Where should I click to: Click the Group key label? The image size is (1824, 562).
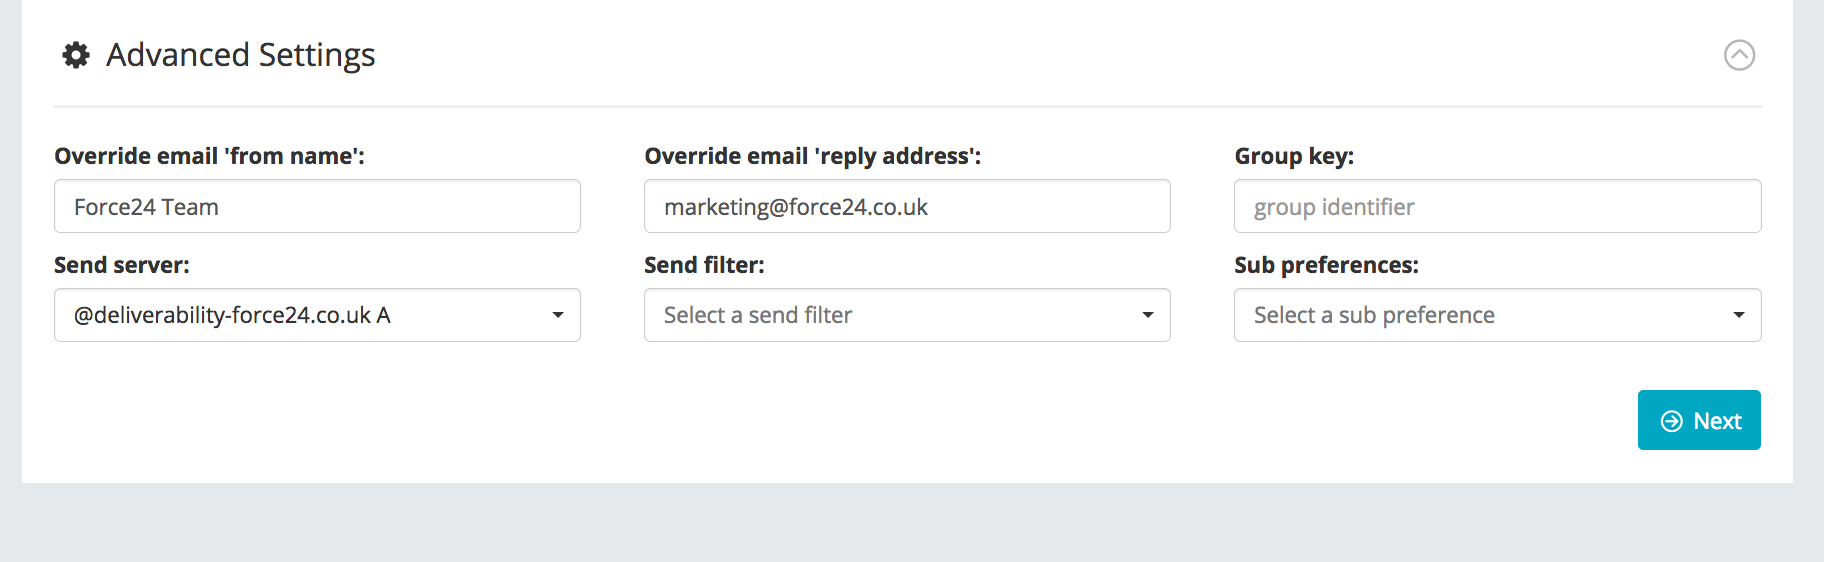click(1294, 156)
